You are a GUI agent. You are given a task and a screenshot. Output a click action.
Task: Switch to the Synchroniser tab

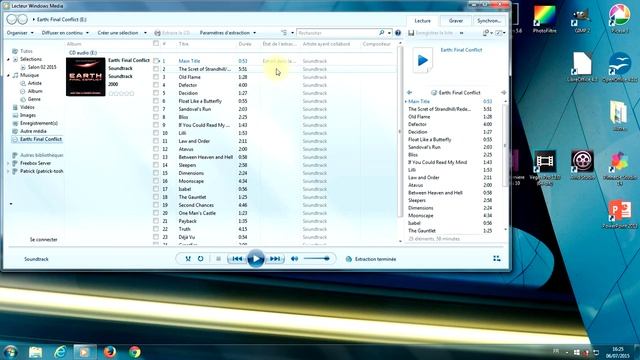(489, 20)
